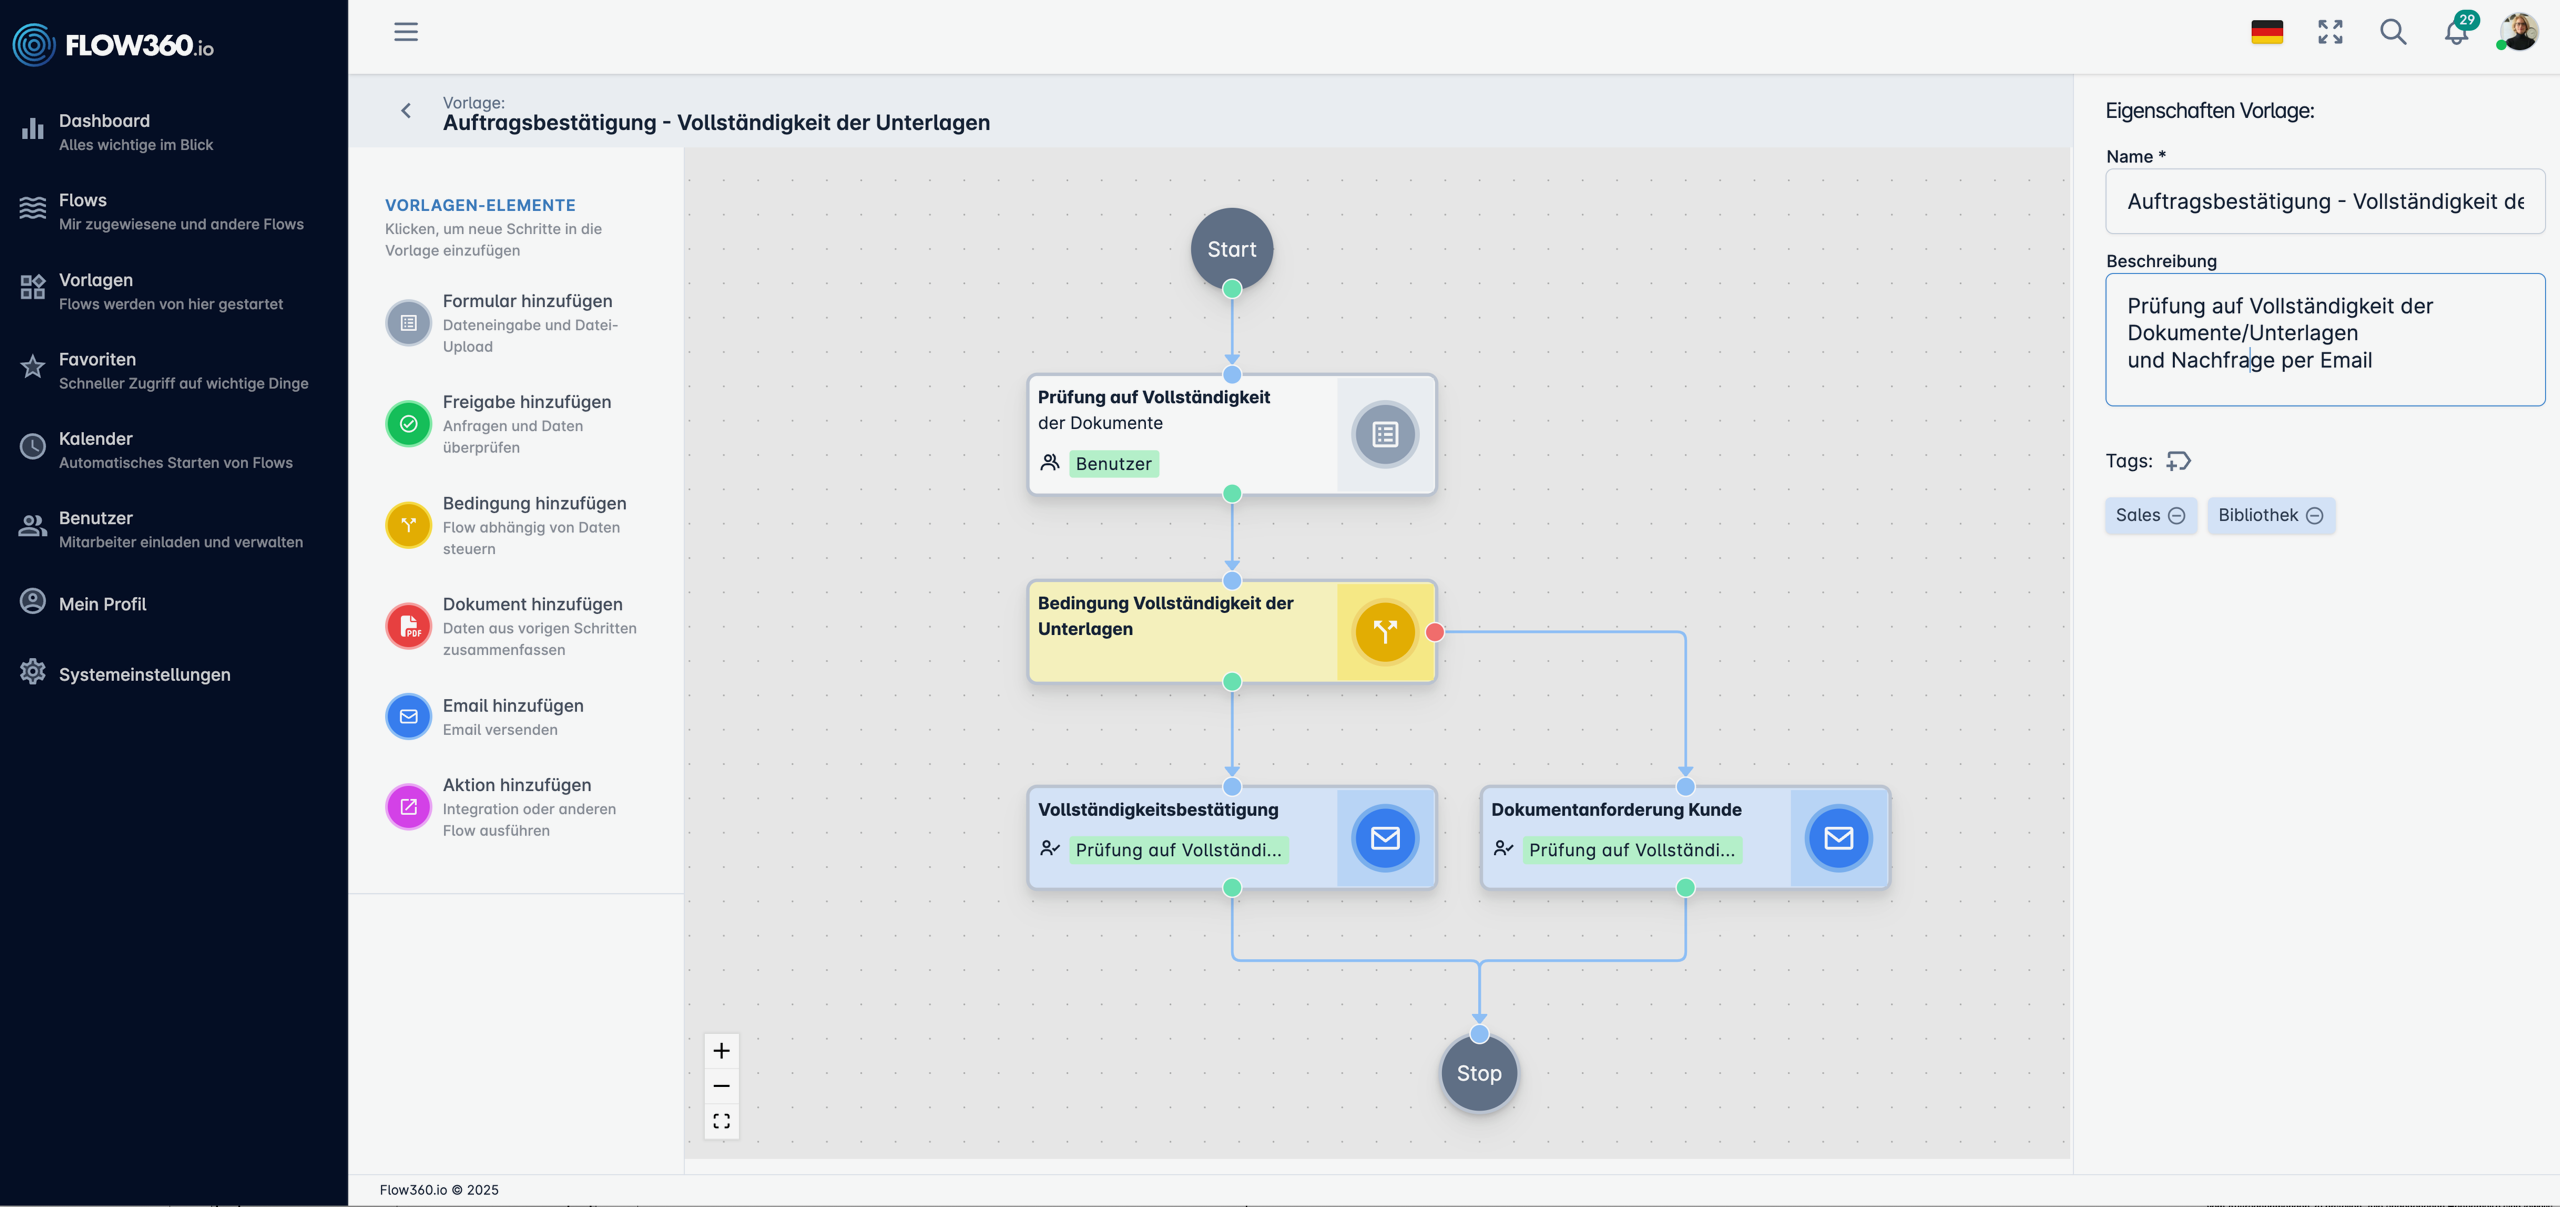Click the Beschreibung text area
Viewport: 2560px width, 1207px height.
(x=2324, y=340)
